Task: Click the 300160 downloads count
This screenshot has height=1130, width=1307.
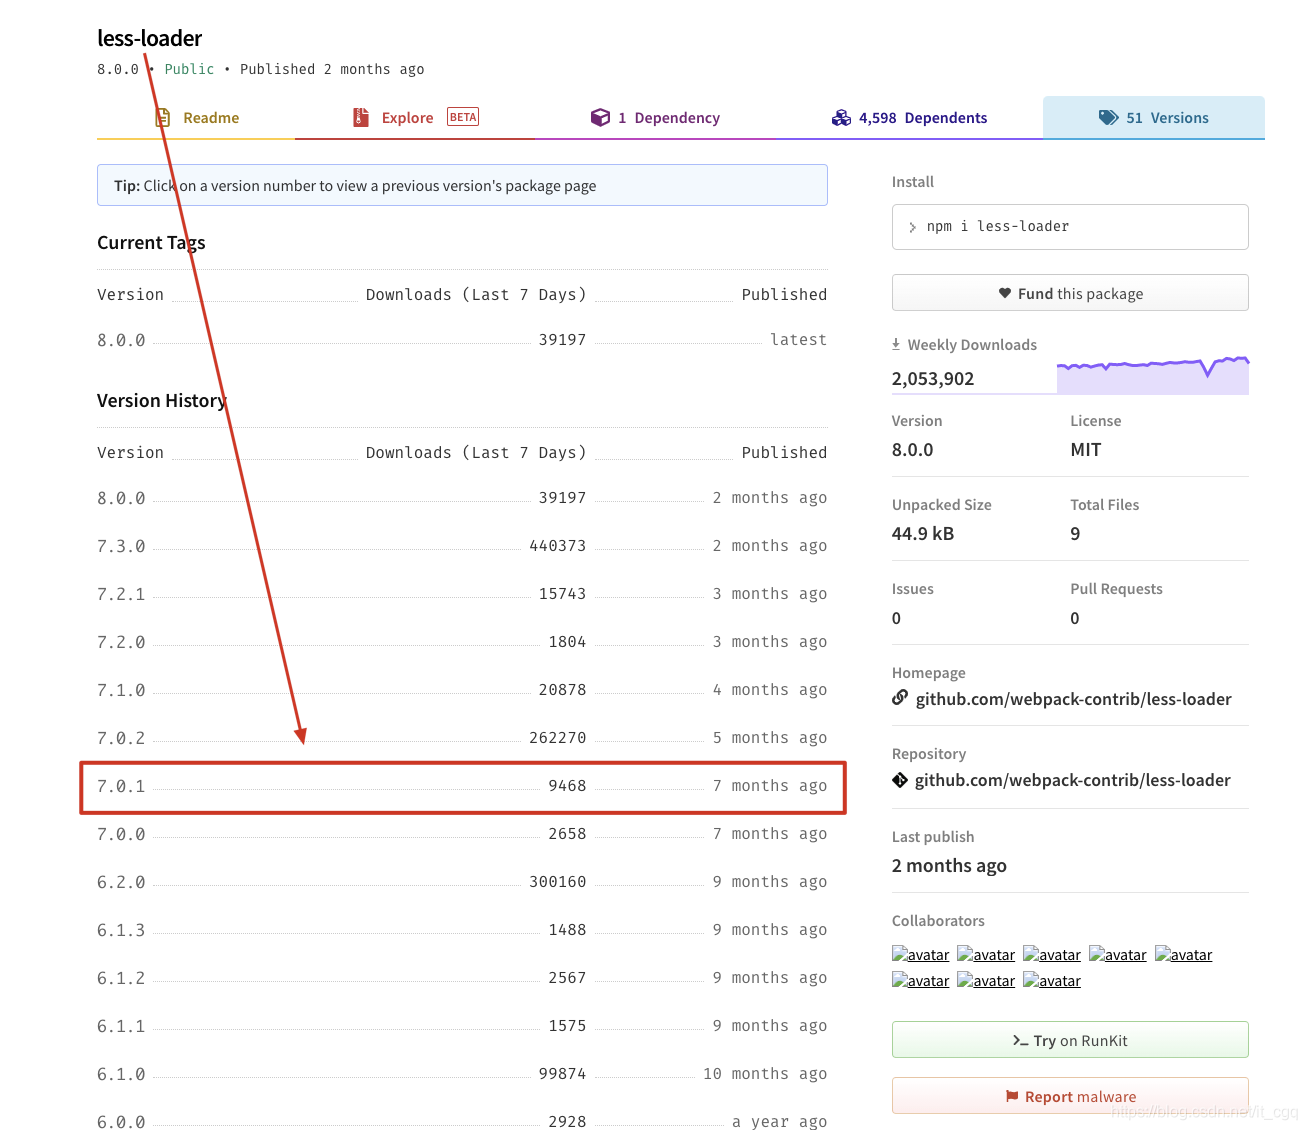Action: [x=558, y=882]
